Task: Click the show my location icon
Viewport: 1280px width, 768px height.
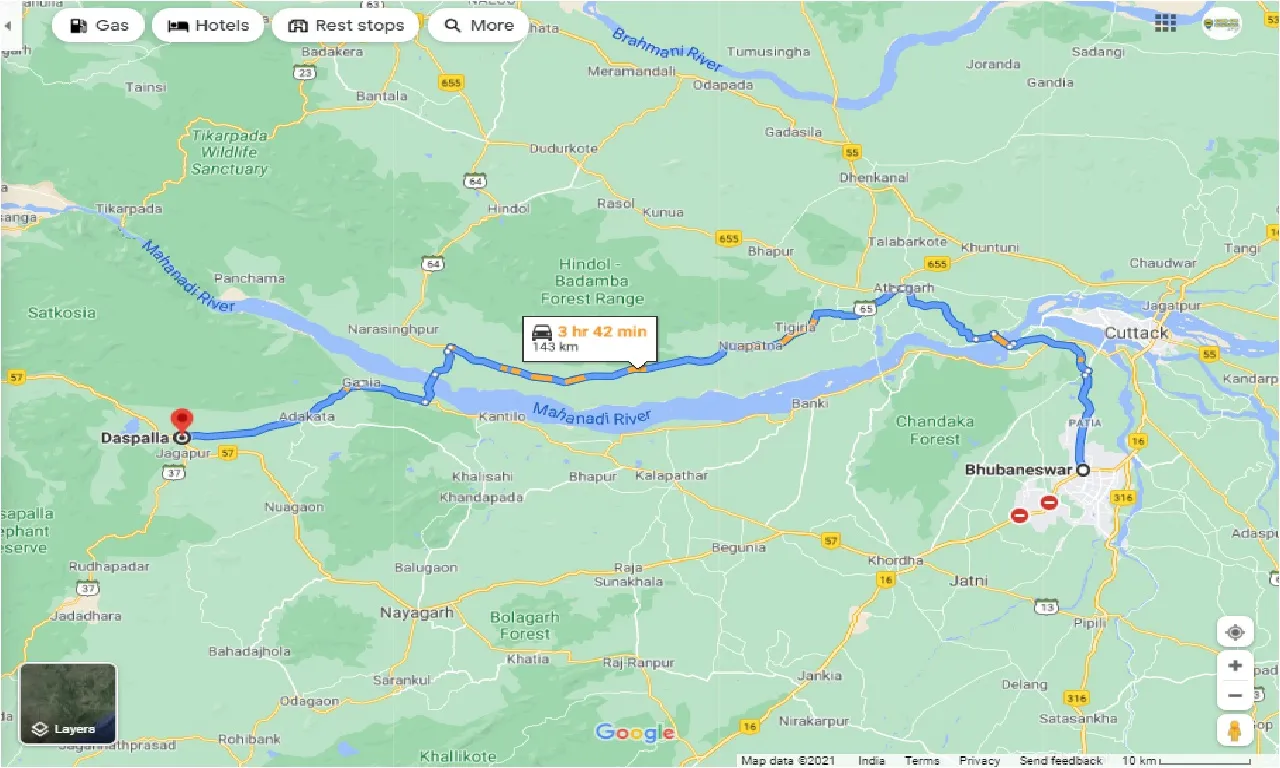Action: point(1235,633)
